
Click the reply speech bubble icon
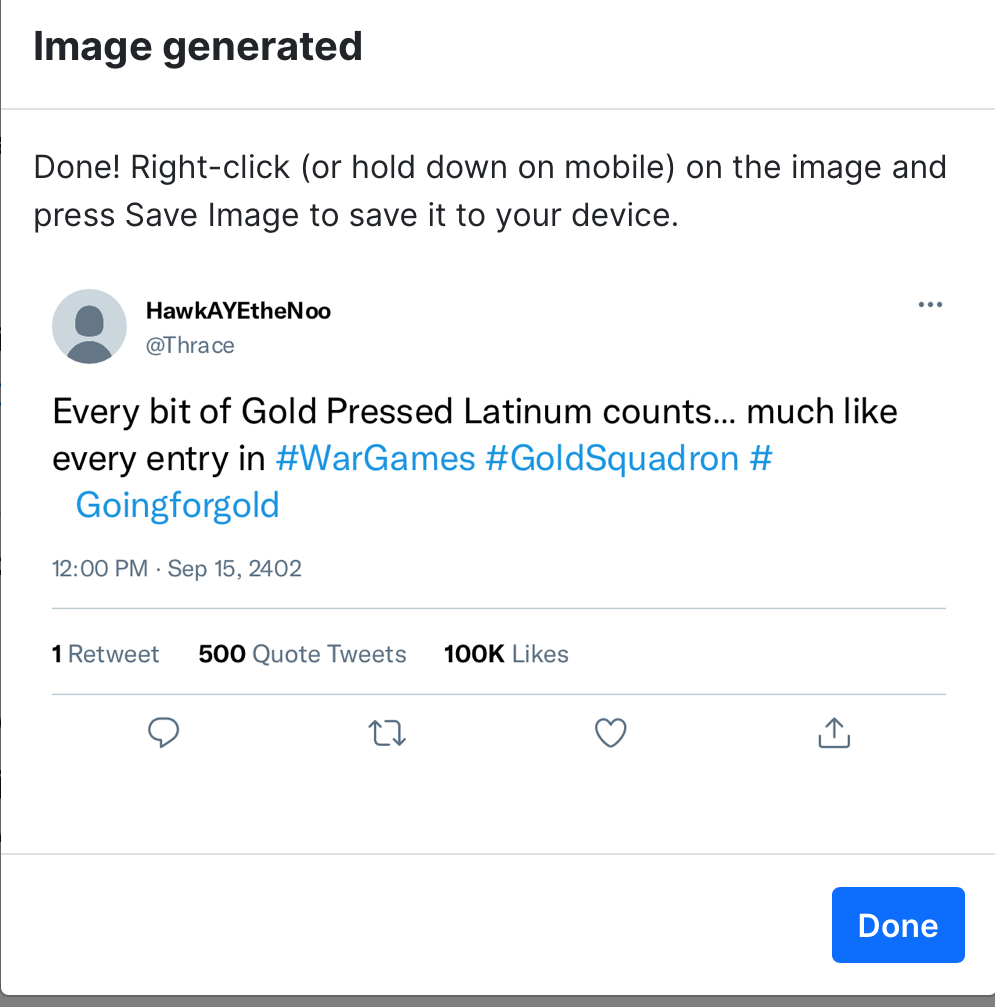pyautogui.click(x=163, y=734)
